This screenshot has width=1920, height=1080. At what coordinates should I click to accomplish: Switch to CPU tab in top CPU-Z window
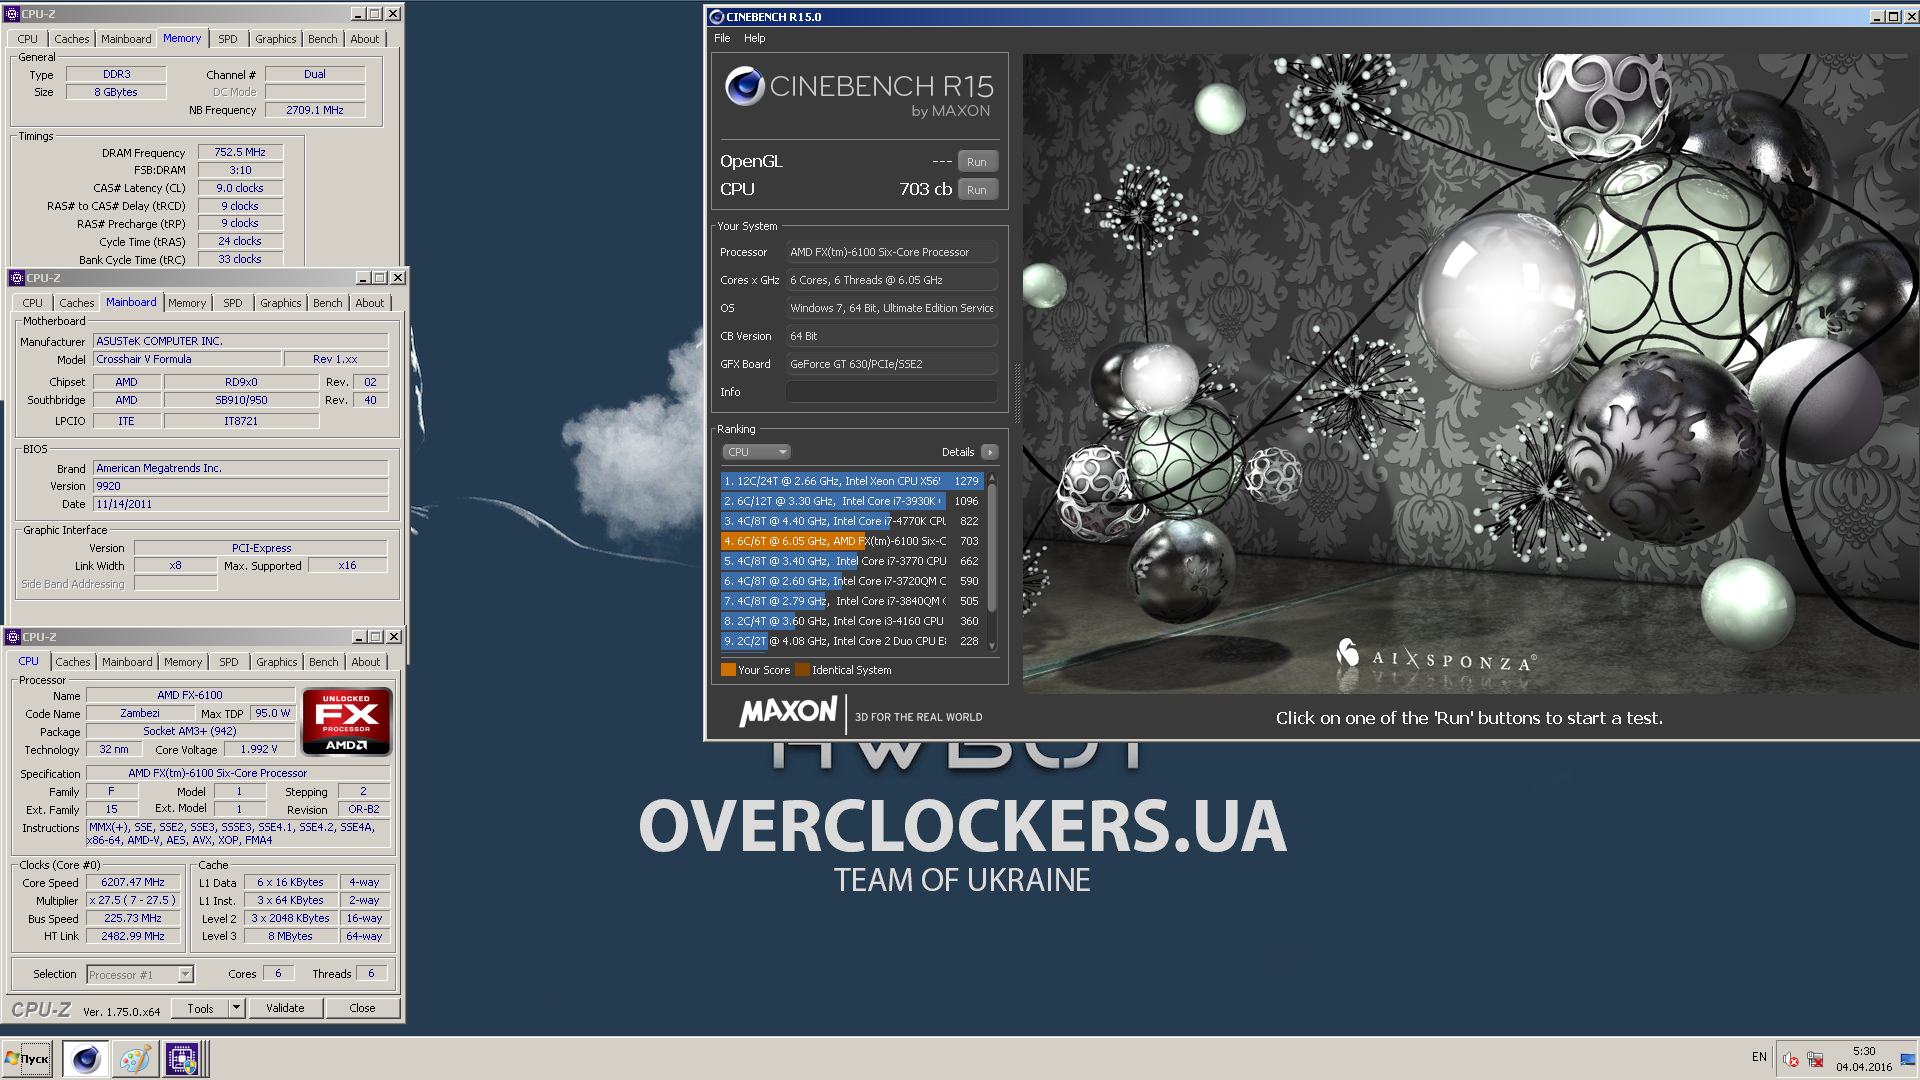(28, 39)
